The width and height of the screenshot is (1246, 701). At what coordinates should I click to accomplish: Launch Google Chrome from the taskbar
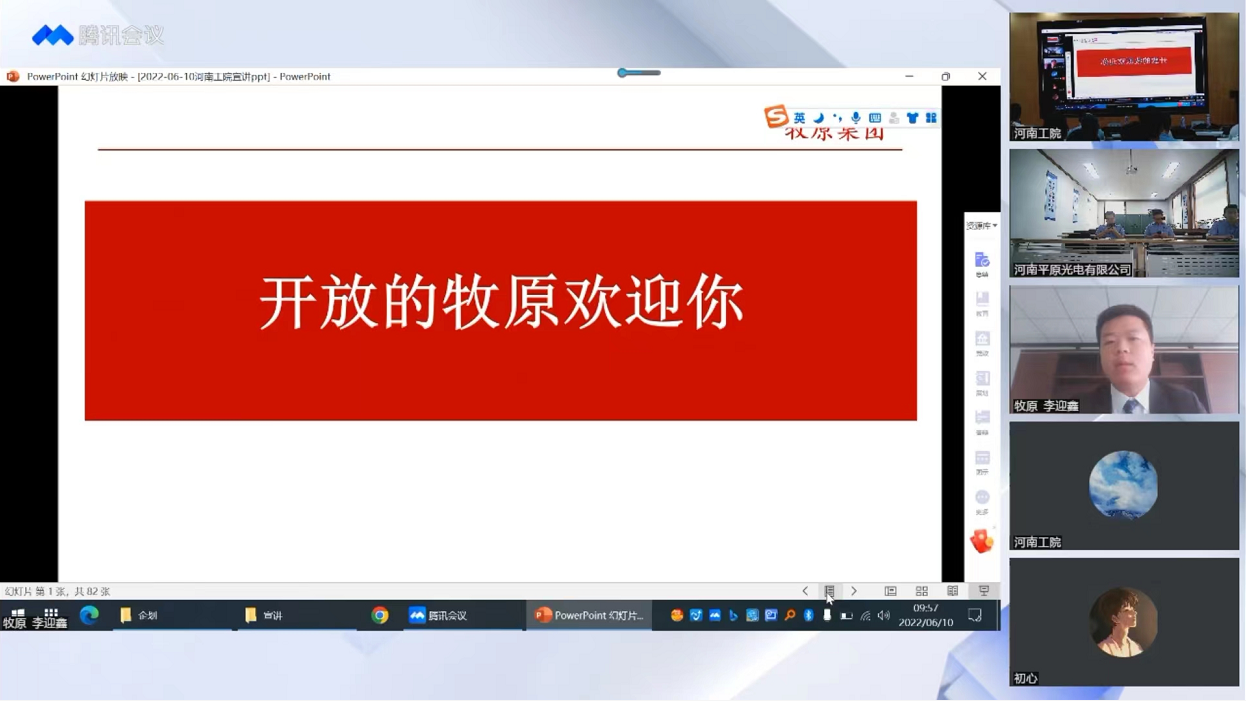[380, 615]
